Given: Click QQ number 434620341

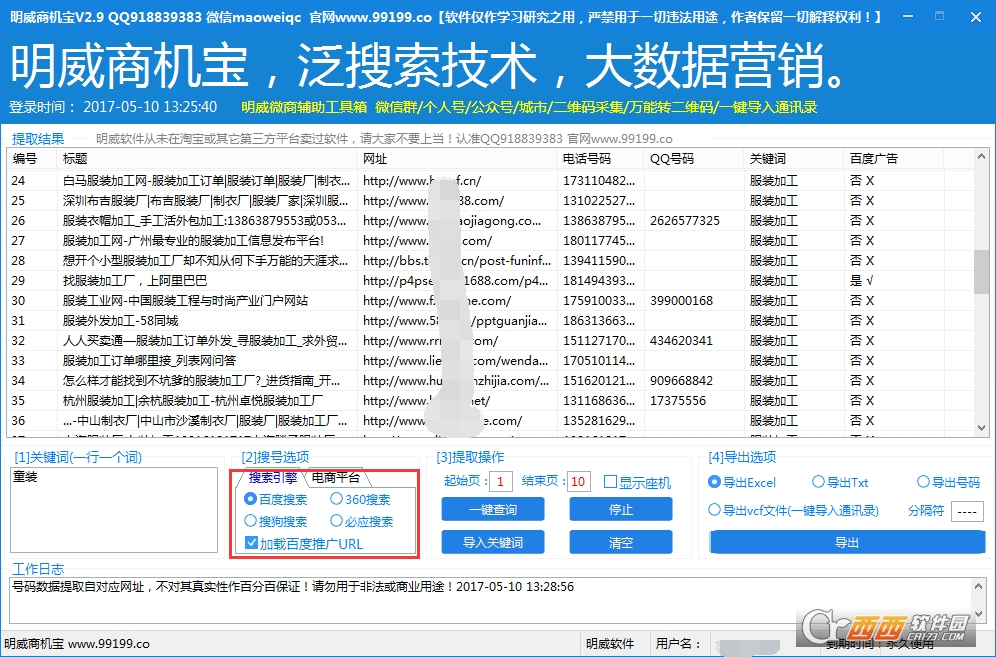Looking at the screenshot, I should point(681,341).
